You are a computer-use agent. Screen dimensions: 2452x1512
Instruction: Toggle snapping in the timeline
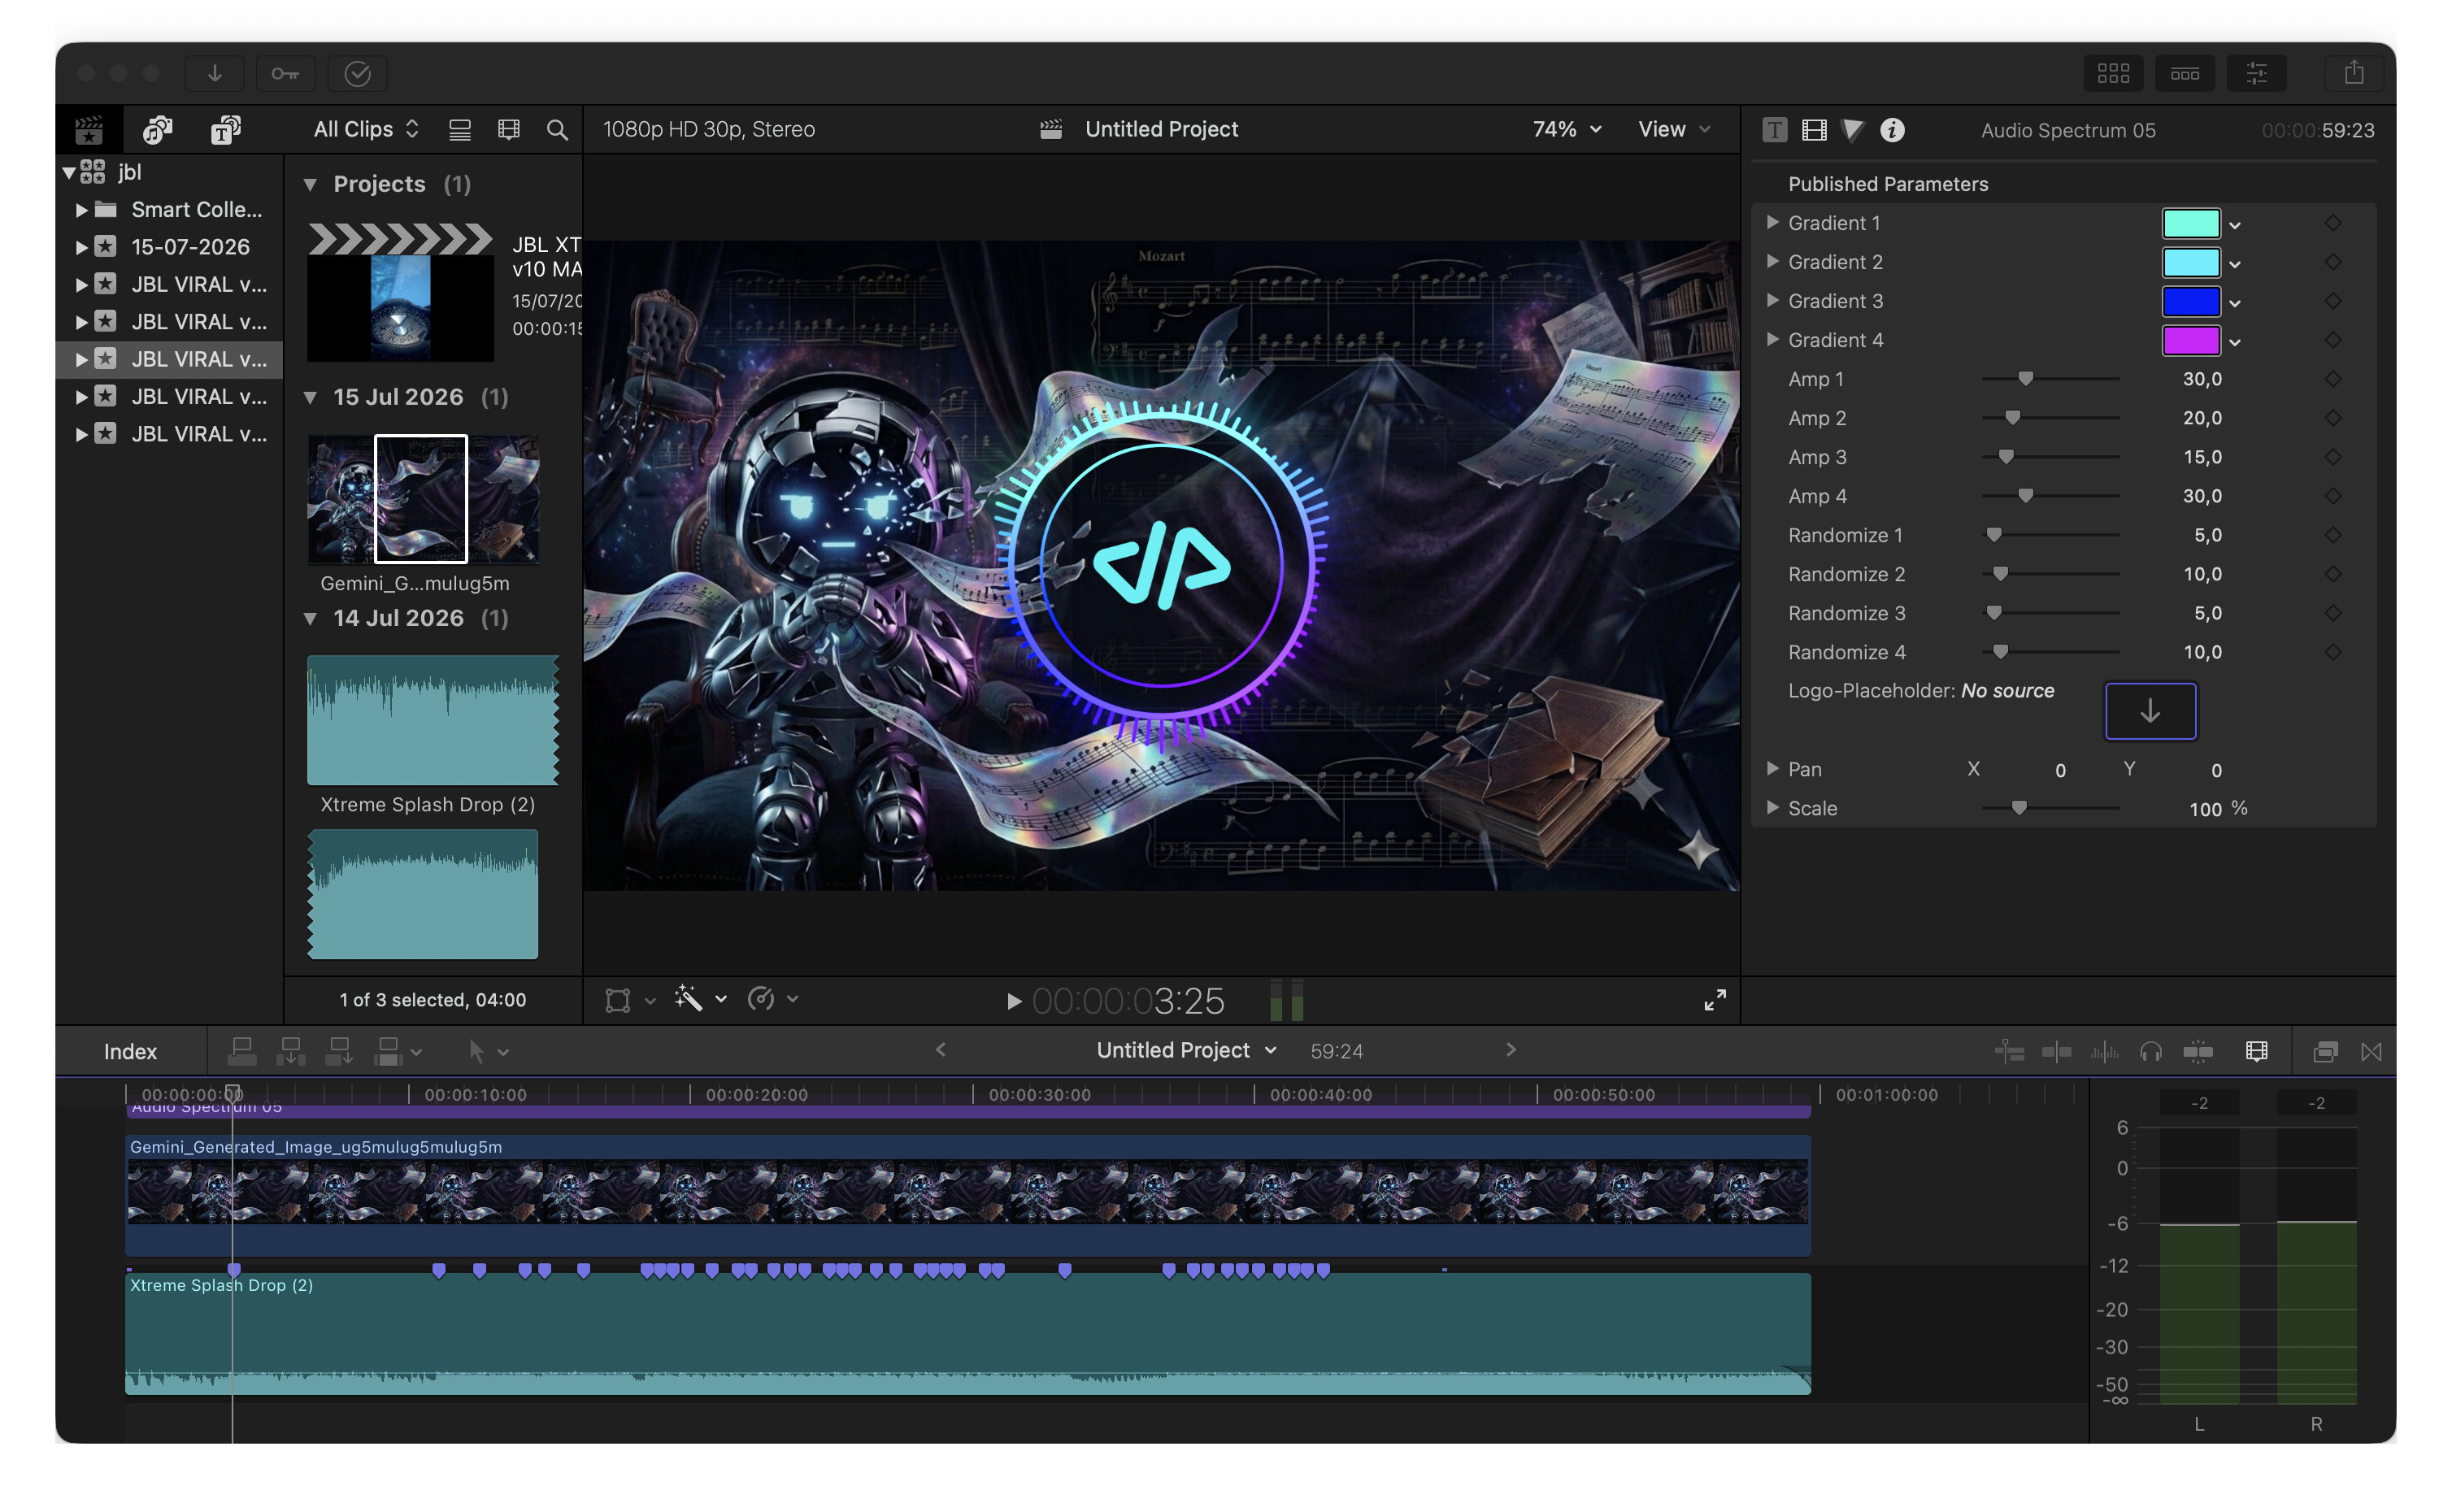(2197, 1051)
